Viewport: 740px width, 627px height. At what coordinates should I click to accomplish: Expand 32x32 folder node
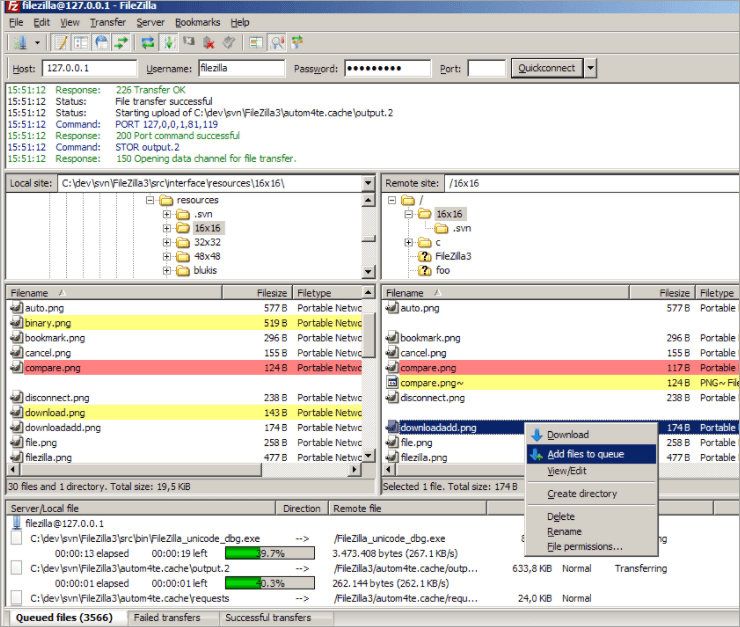click(167, 242)
